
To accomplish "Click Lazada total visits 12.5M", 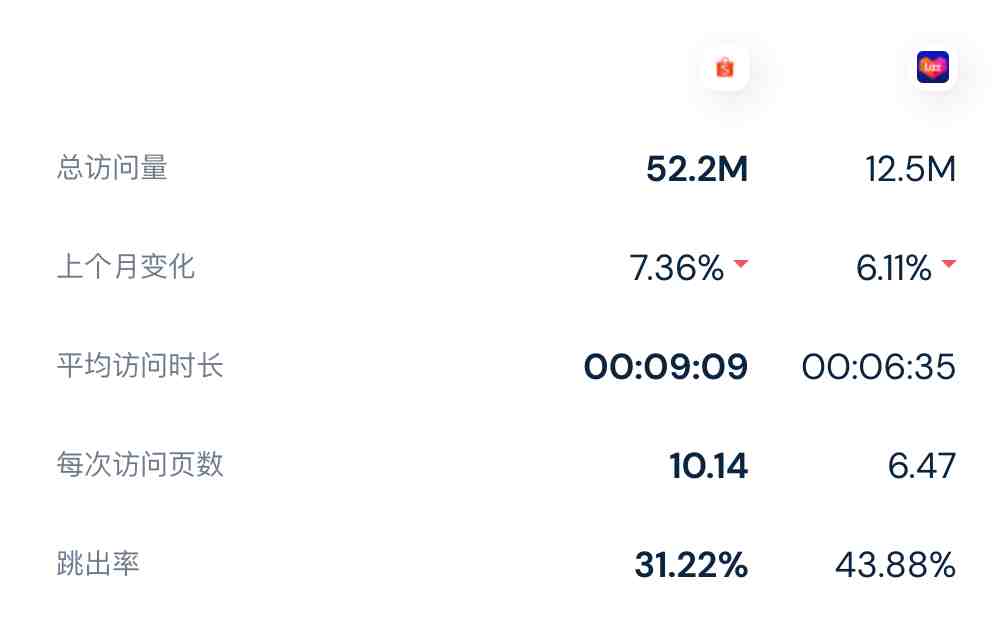I will 911,169.
